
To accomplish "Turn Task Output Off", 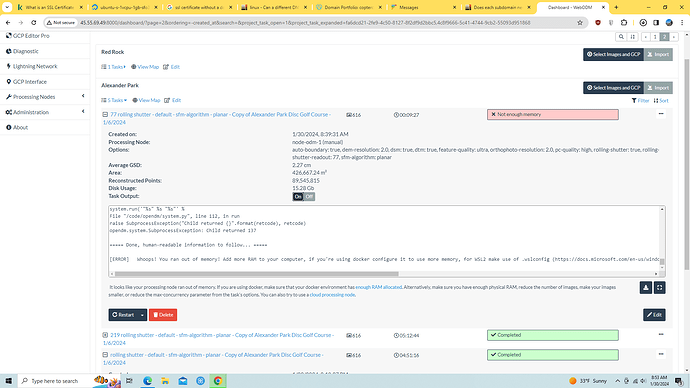I will tap(309, 197).
